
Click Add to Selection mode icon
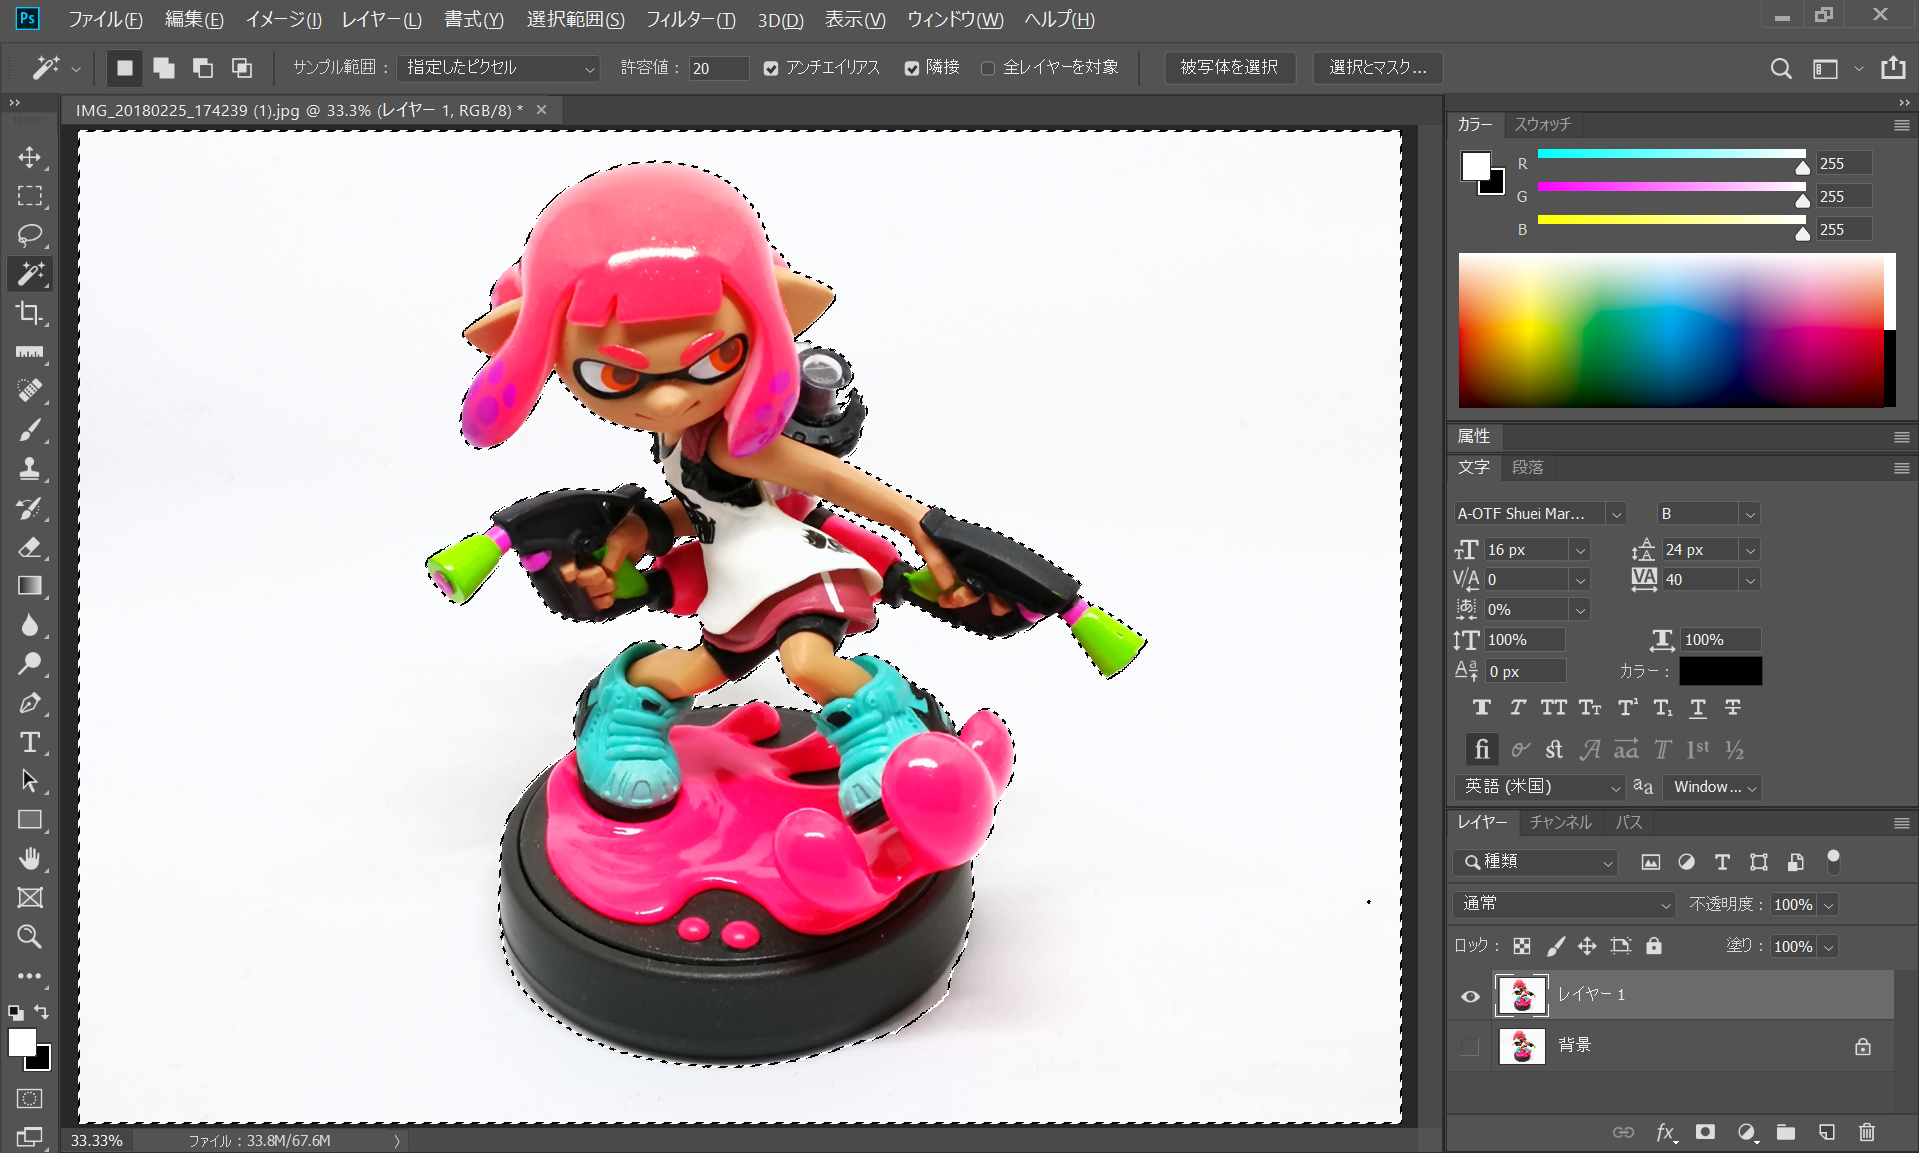[x=164, y=68]
